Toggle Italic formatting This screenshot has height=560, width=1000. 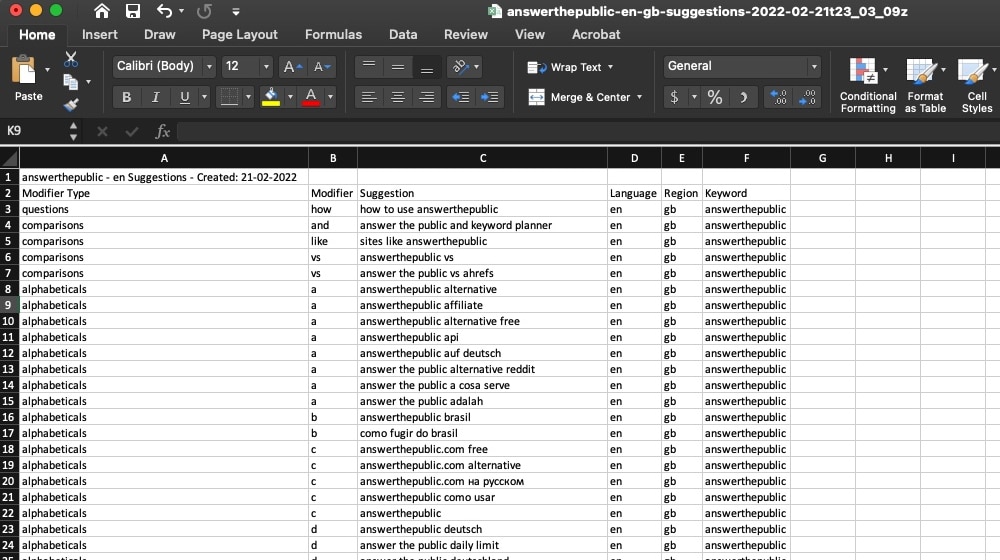click(155, 97)
